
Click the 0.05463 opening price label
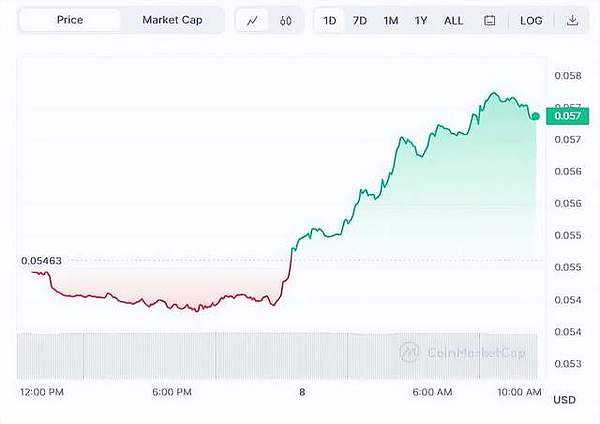tap(41, 261)
